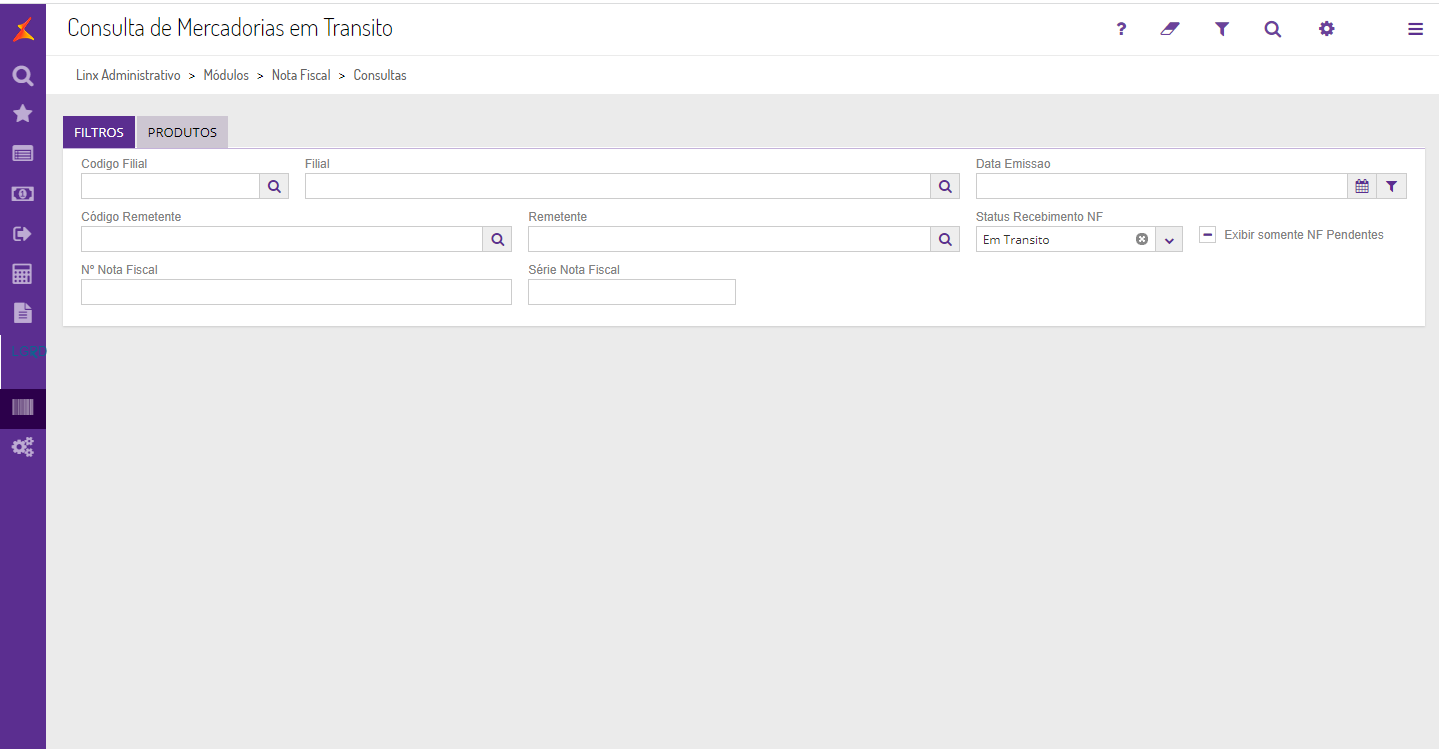This screenshot has height=749, width=1439.
Task: Open the help question mark icon
Action: pyautogui.click(x=1121, y=29)
